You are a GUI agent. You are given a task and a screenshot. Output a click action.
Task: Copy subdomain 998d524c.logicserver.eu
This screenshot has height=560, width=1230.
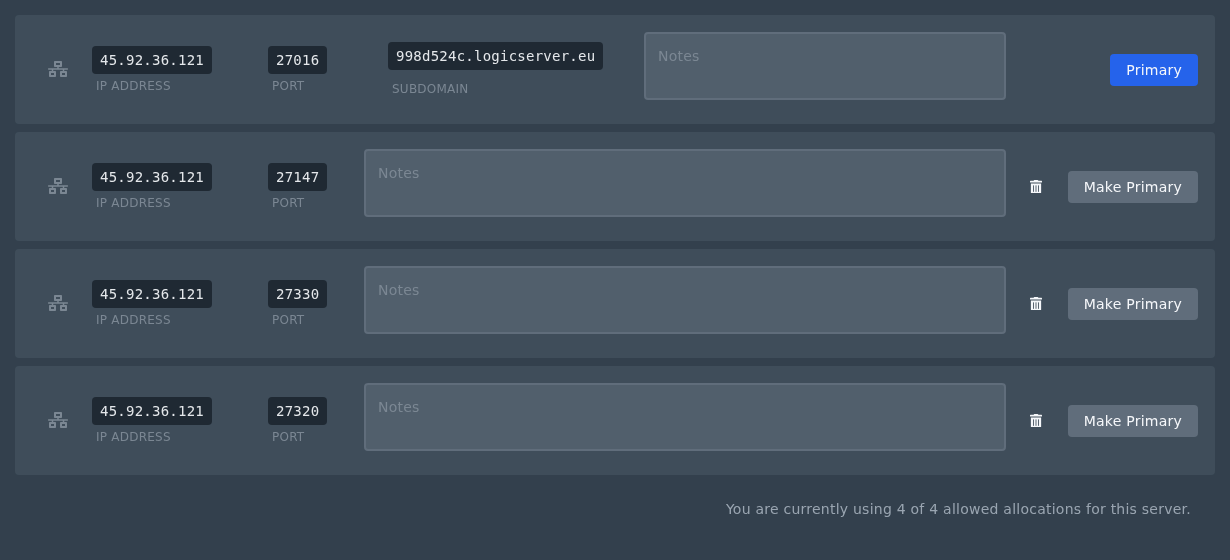tap(495, 56)
